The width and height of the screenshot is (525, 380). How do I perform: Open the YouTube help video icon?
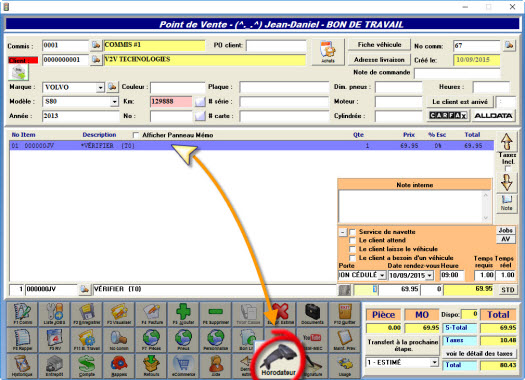(x=312, y=340)
